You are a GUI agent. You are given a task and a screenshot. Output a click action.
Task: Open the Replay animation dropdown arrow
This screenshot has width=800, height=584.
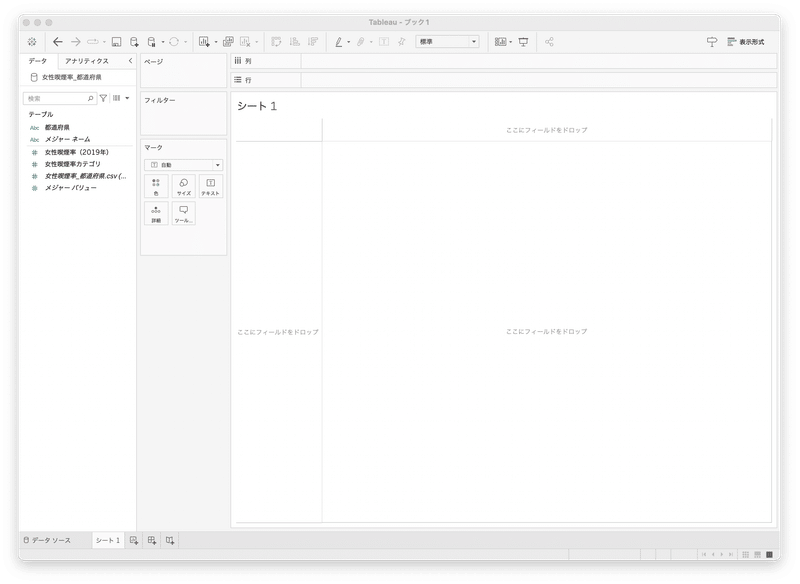104,42
